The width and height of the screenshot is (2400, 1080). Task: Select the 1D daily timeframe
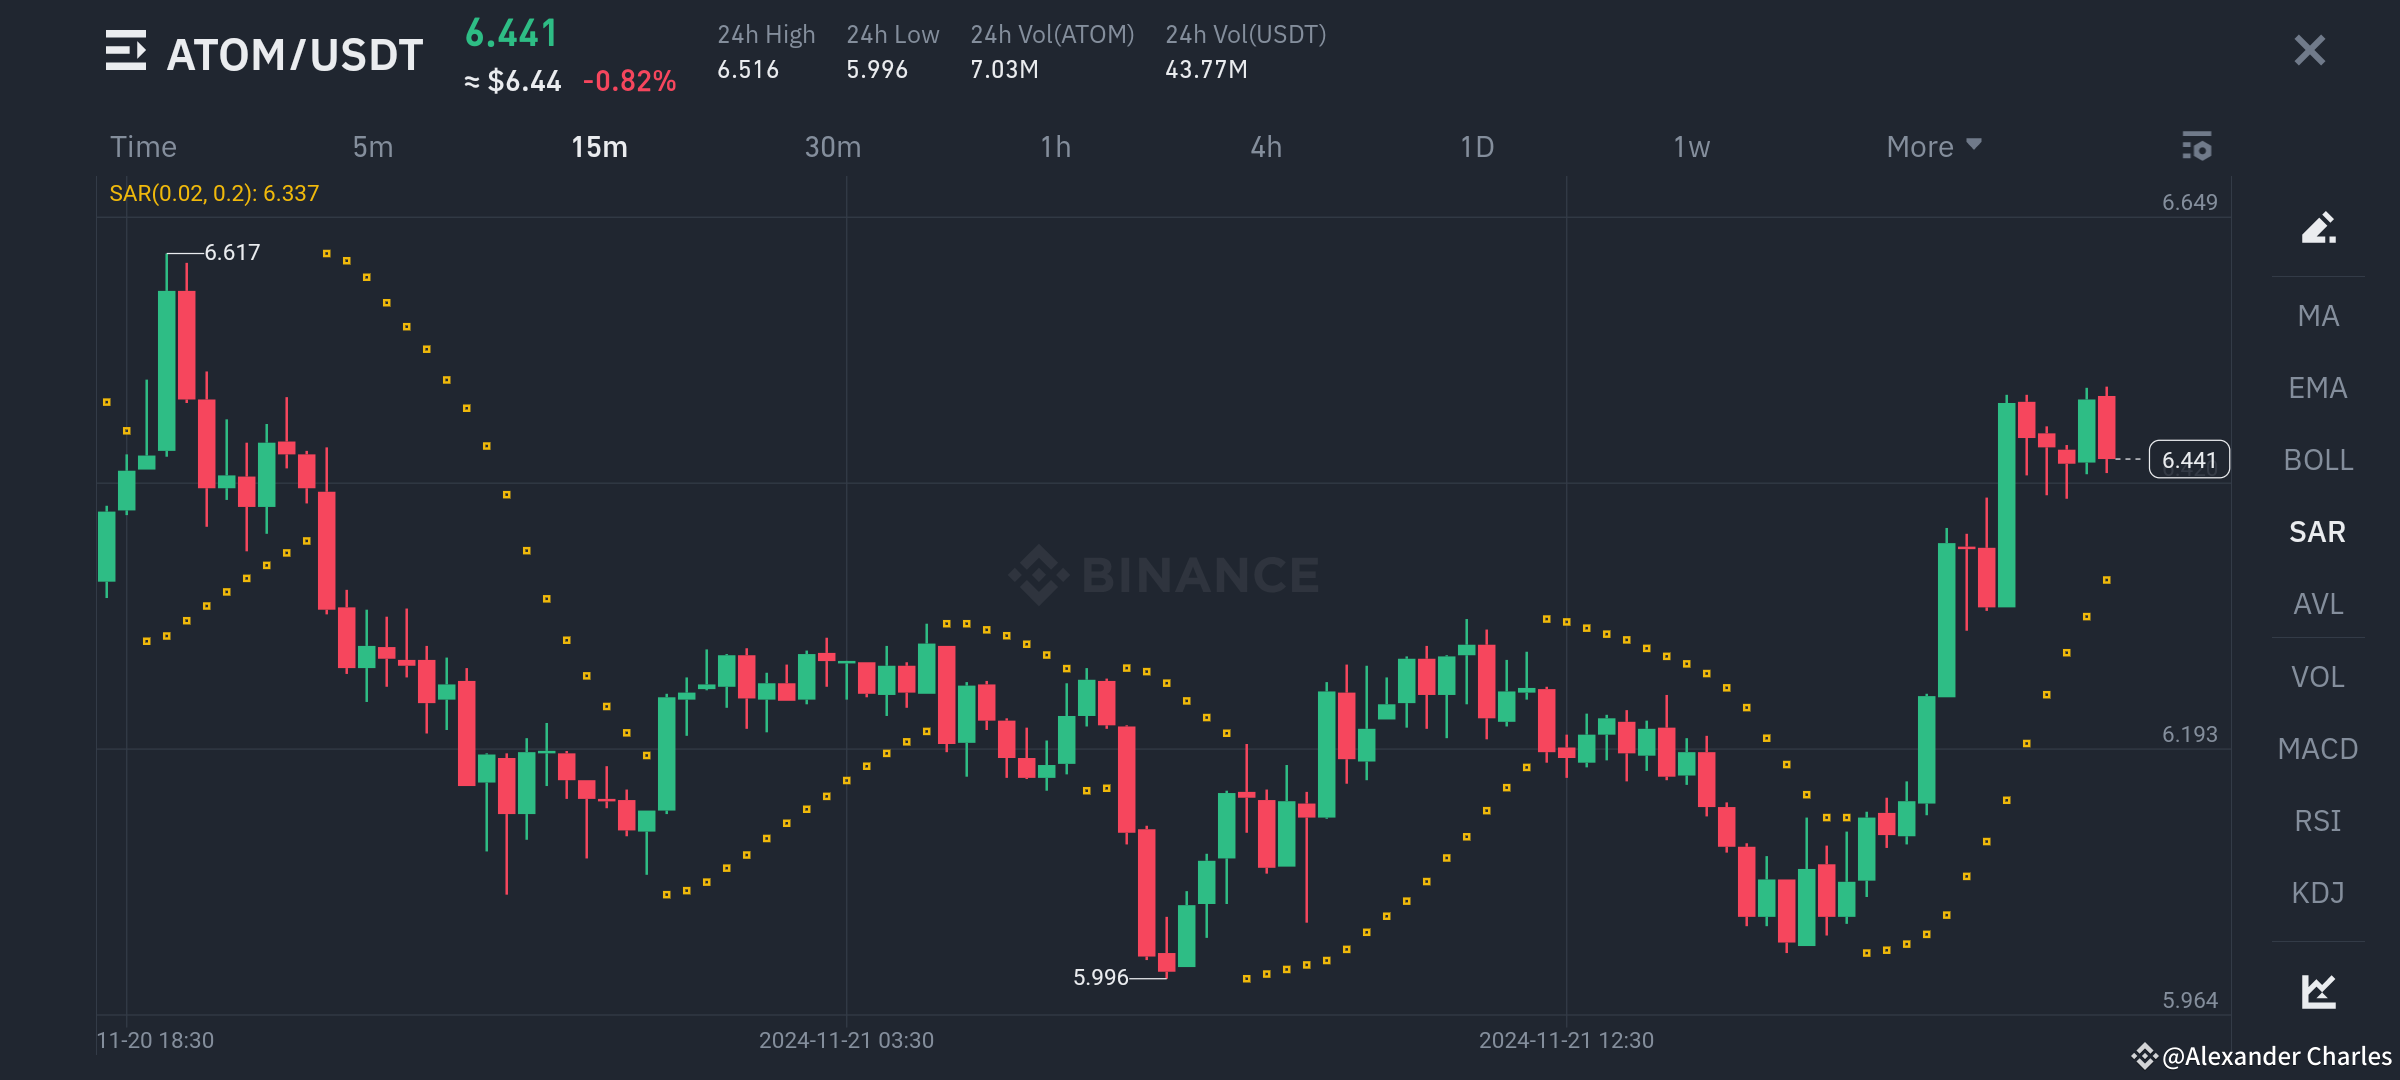(x=1474, y=146)
